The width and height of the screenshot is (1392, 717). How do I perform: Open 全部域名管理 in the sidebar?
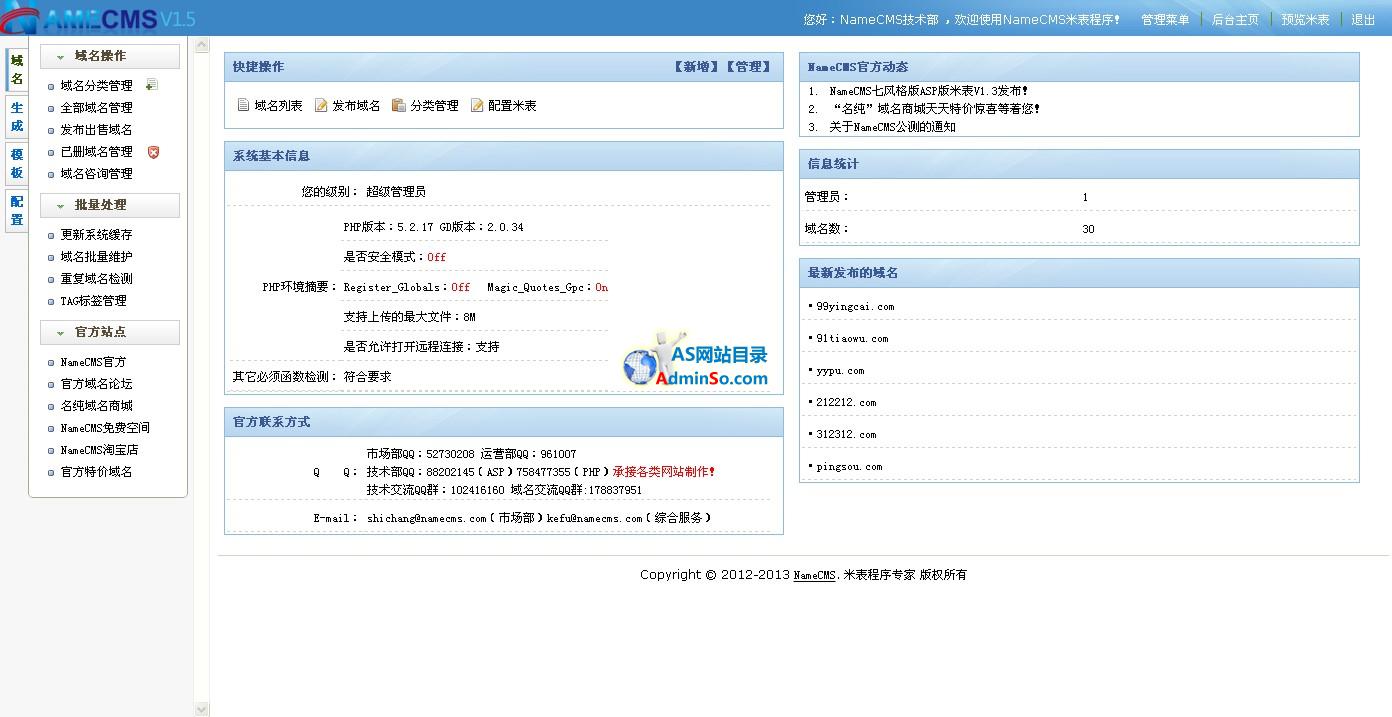96,108
